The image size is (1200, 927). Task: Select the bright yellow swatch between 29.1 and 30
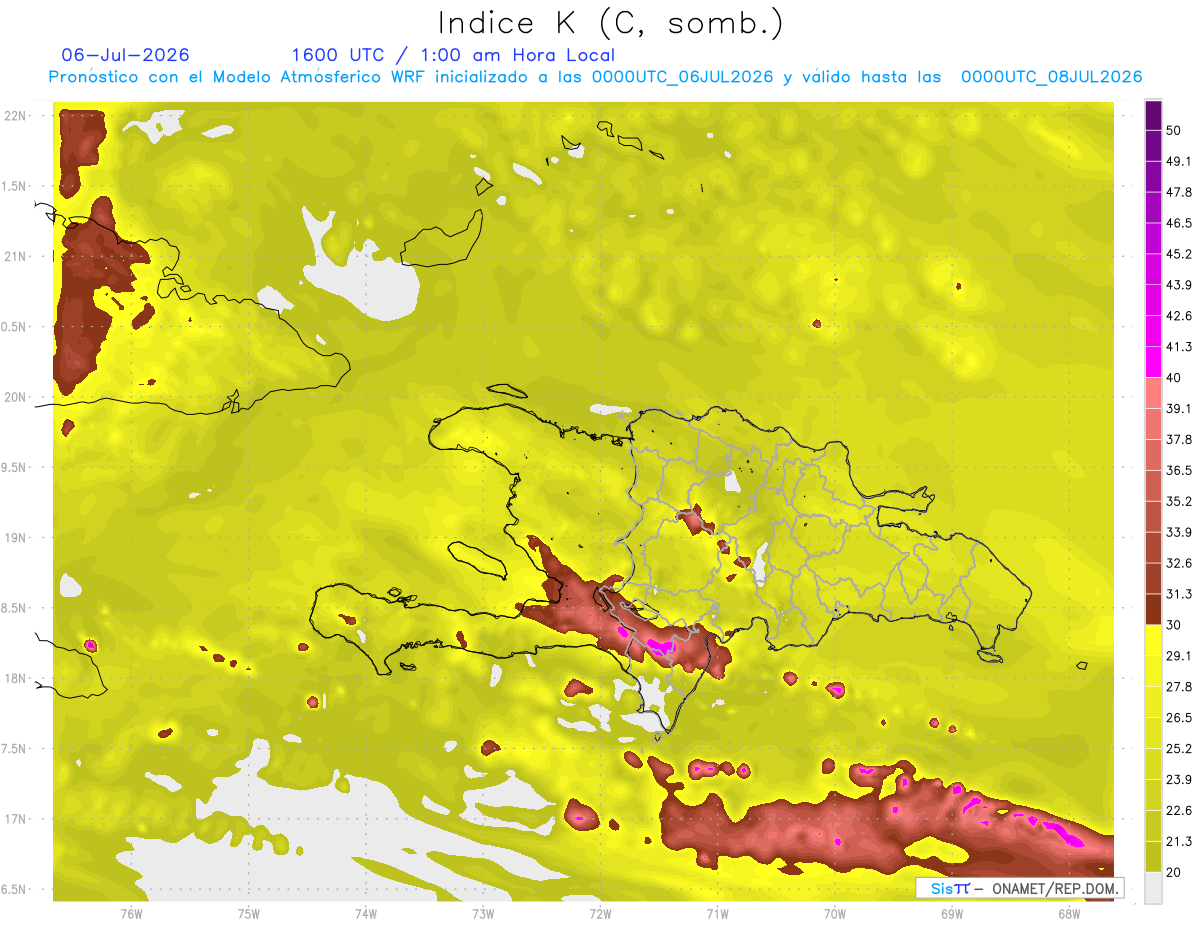[1153, 640]
